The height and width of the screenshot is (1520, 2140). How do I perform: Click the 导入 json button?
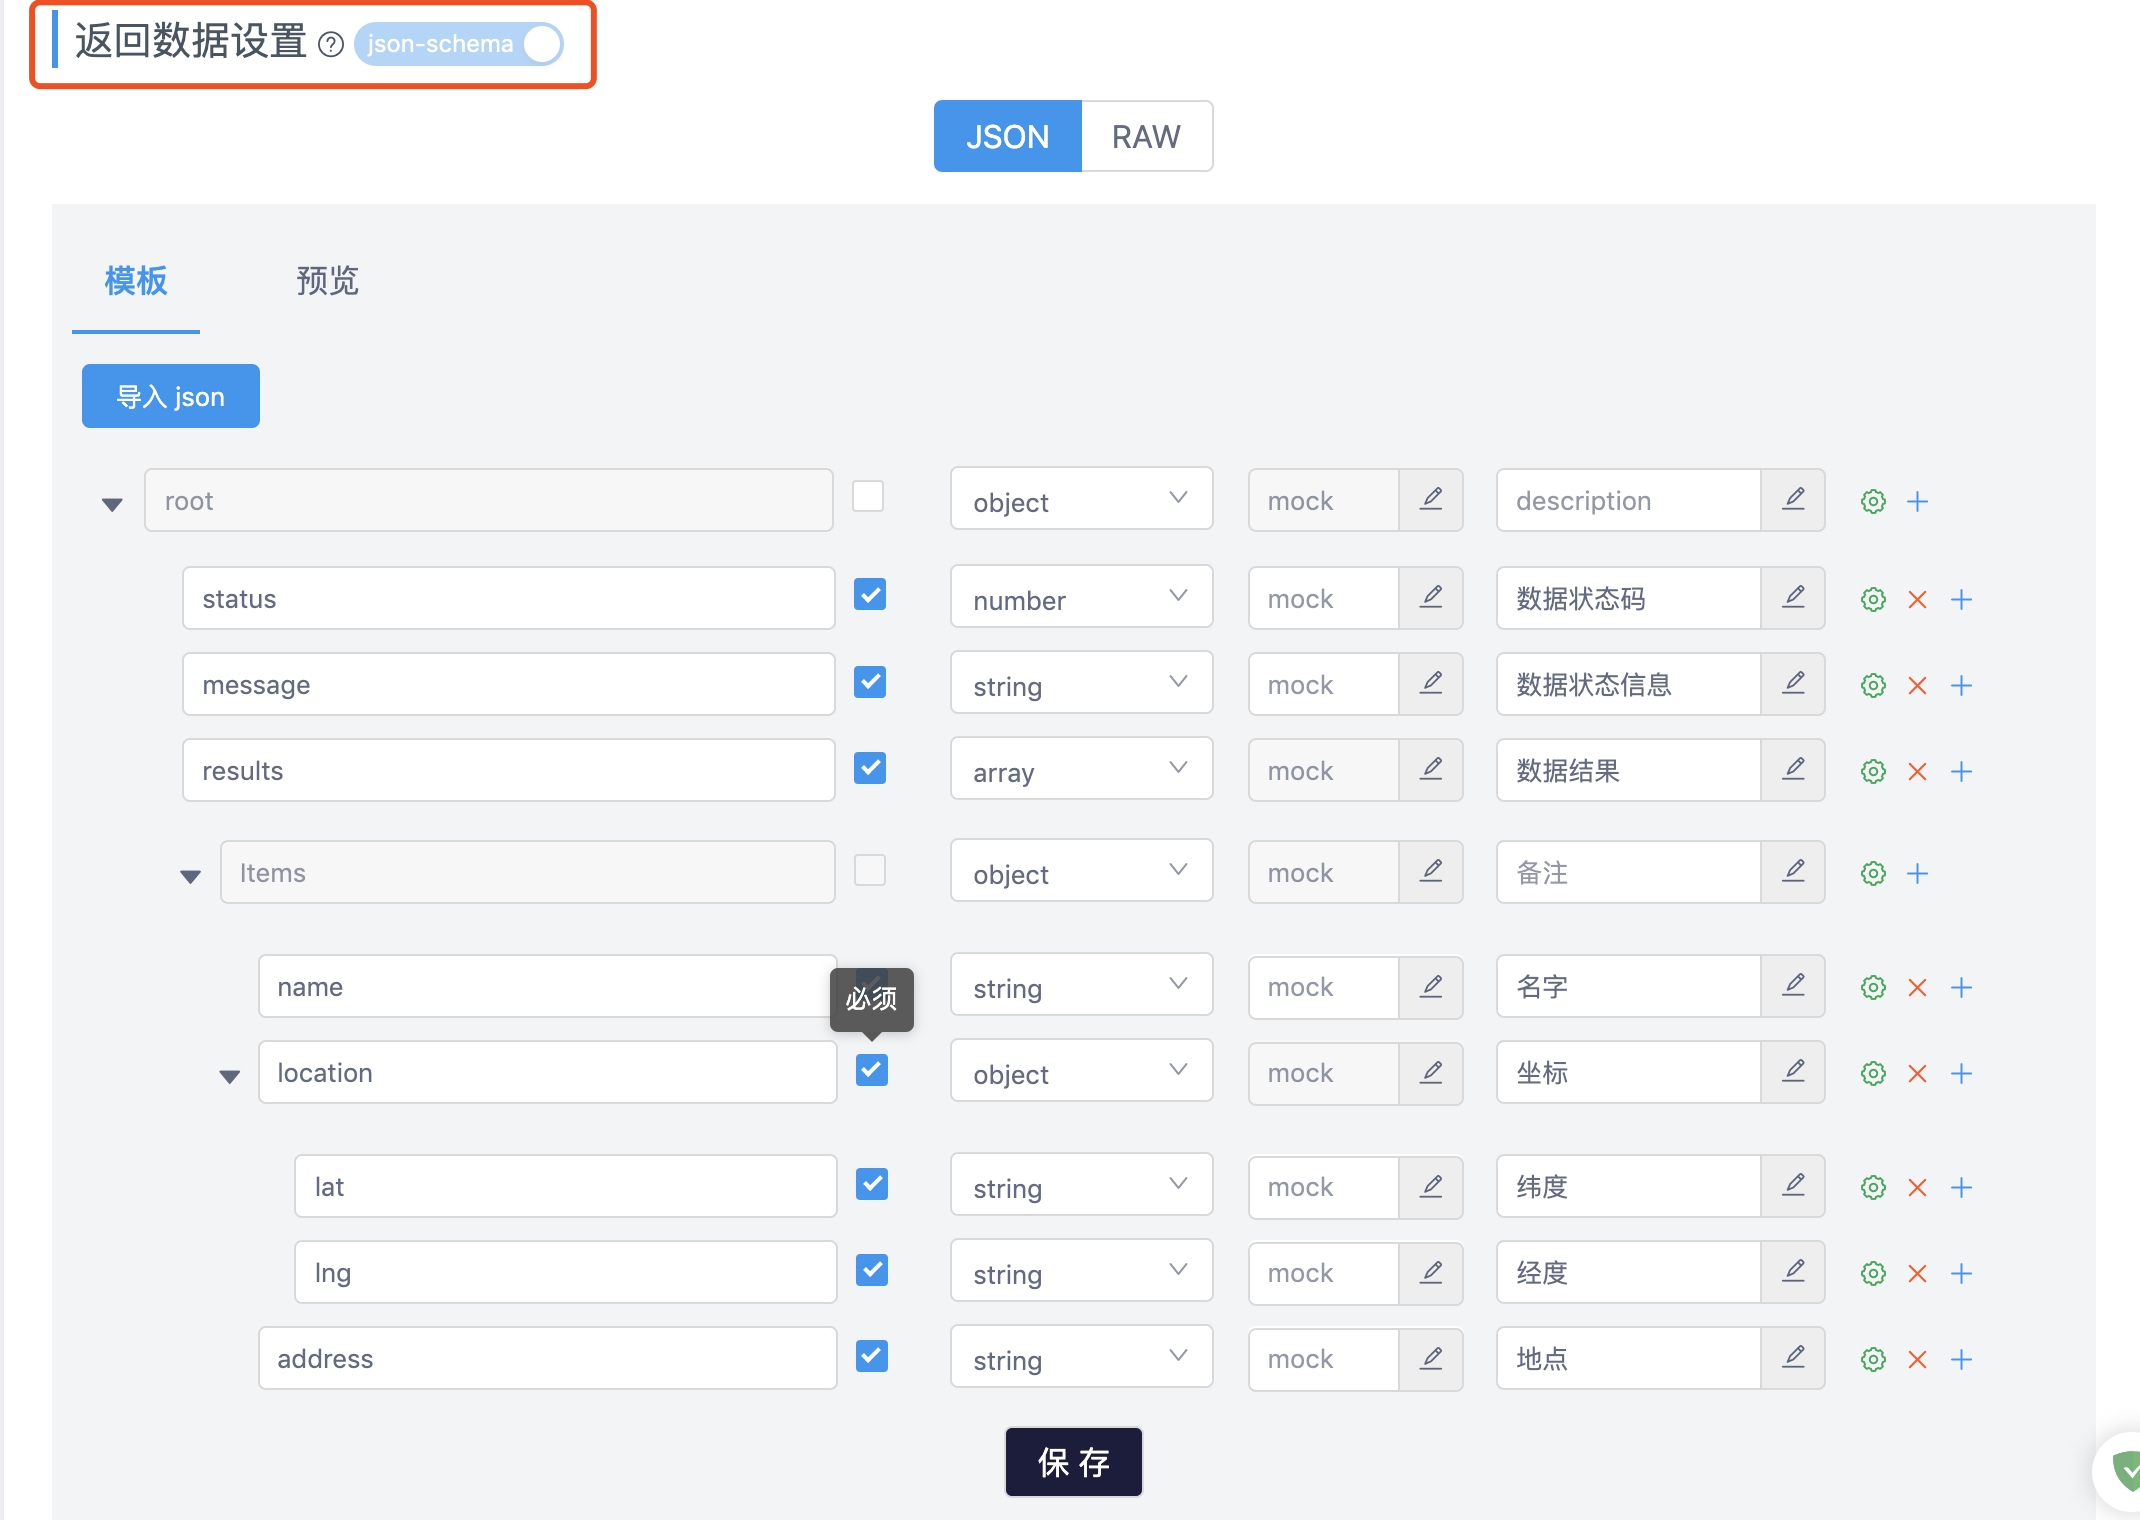(x=171, y=395)
